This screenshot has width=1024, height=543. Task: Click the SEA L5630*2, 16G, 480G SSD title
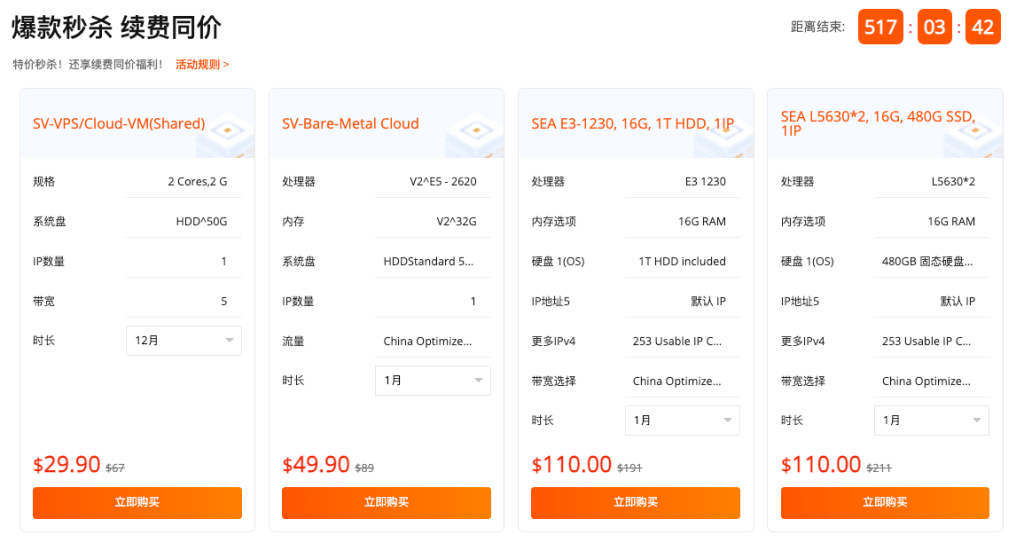[x=877, y=123]
